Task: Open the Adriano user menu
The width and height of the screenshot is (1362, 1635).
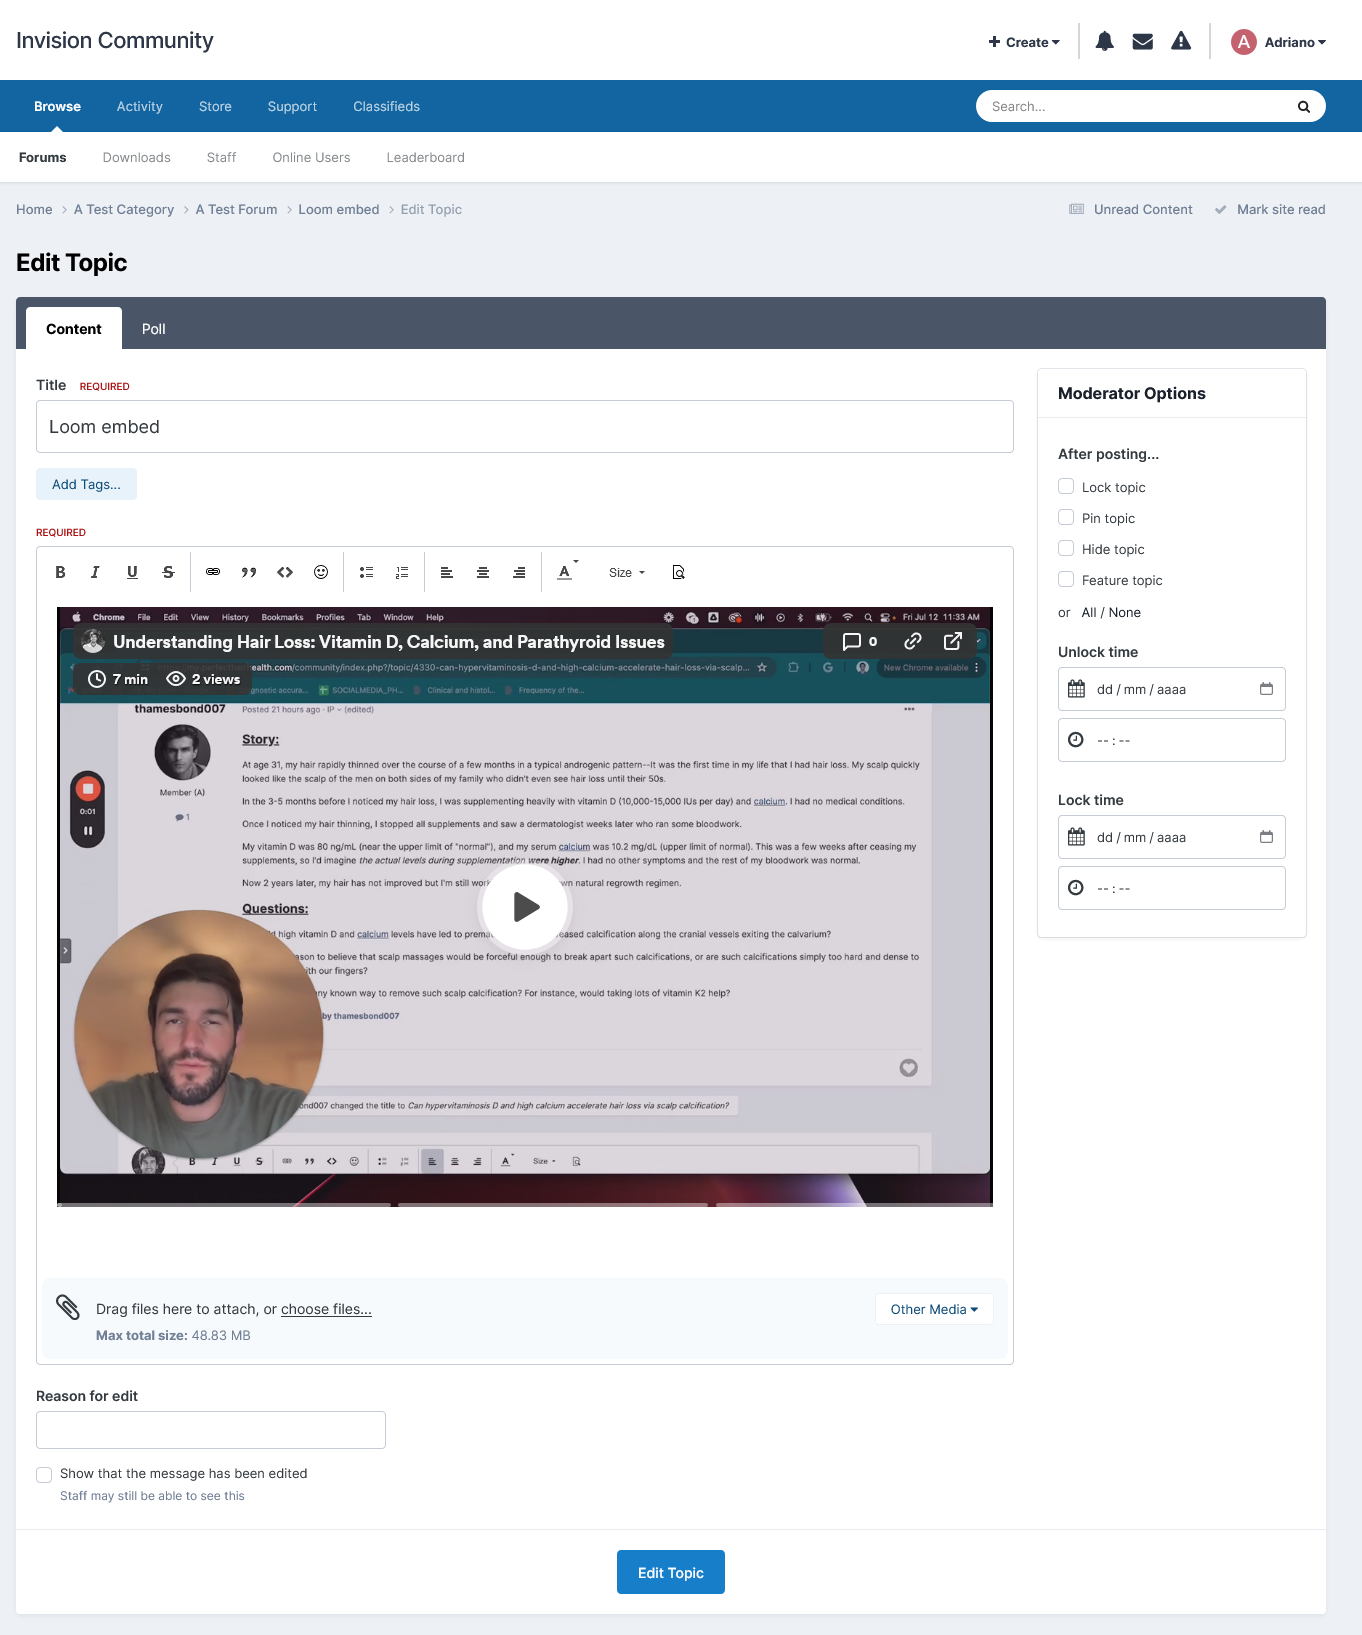Action: [x=1279, y=42]
